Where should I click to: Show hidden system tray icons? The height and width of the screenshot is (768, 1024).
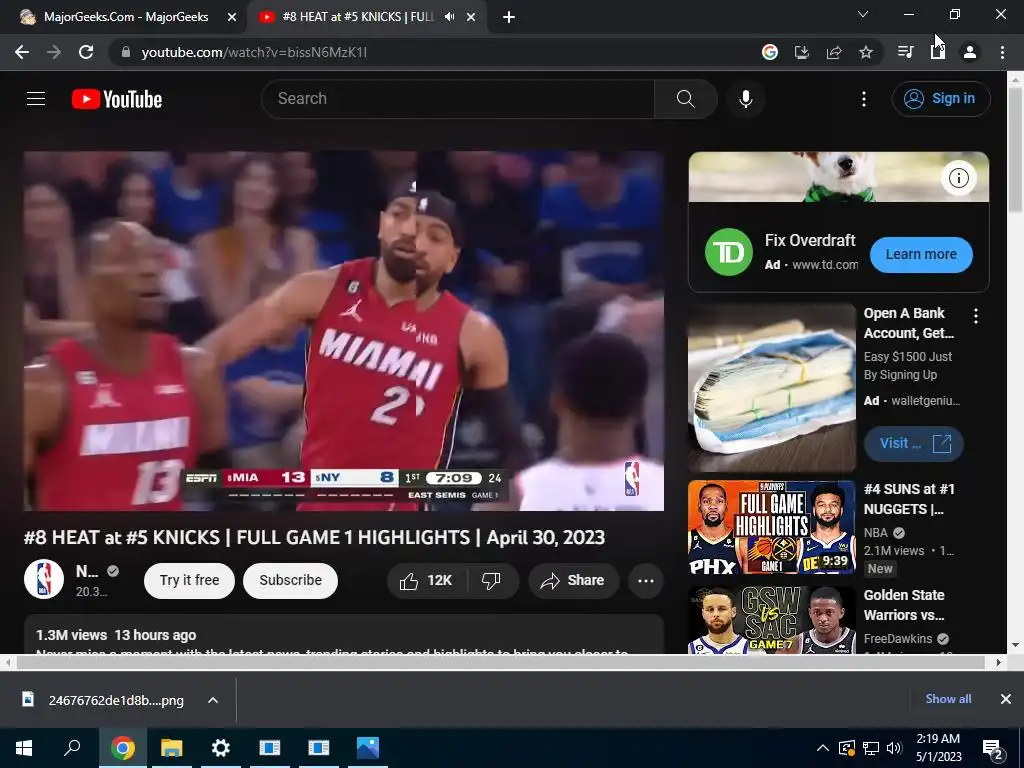[x=823, y=748]
